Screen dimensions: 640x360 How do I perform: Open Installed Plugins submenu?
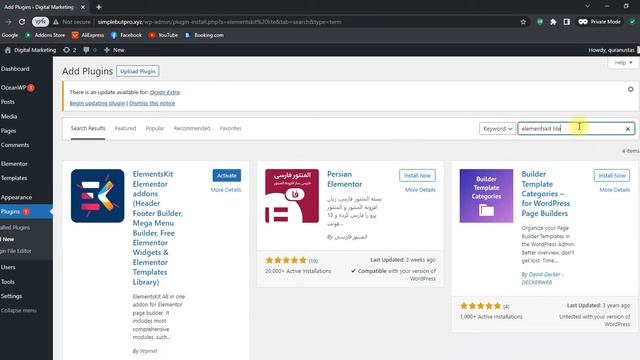[x=15, y=228]
